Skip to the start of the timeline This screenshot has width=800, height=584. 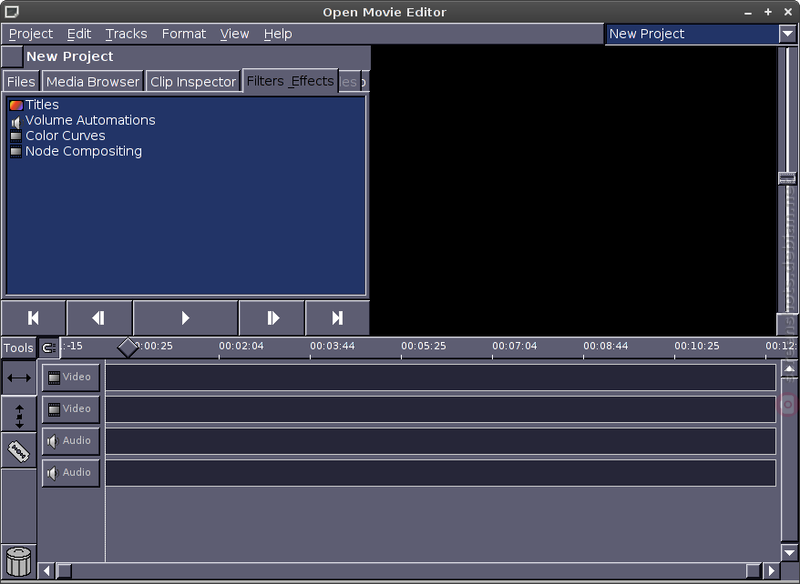(33, 318)
